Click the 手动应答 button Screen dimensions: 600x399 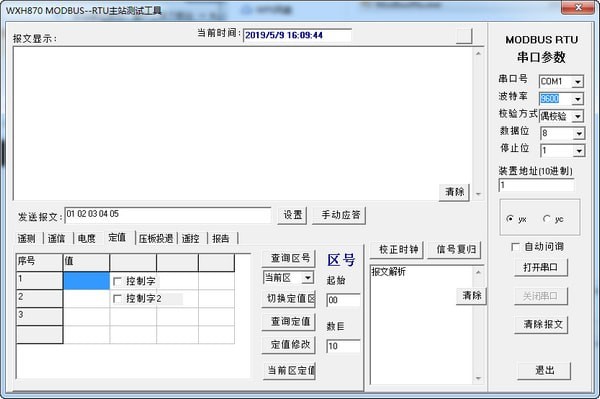tap(340, 215)
